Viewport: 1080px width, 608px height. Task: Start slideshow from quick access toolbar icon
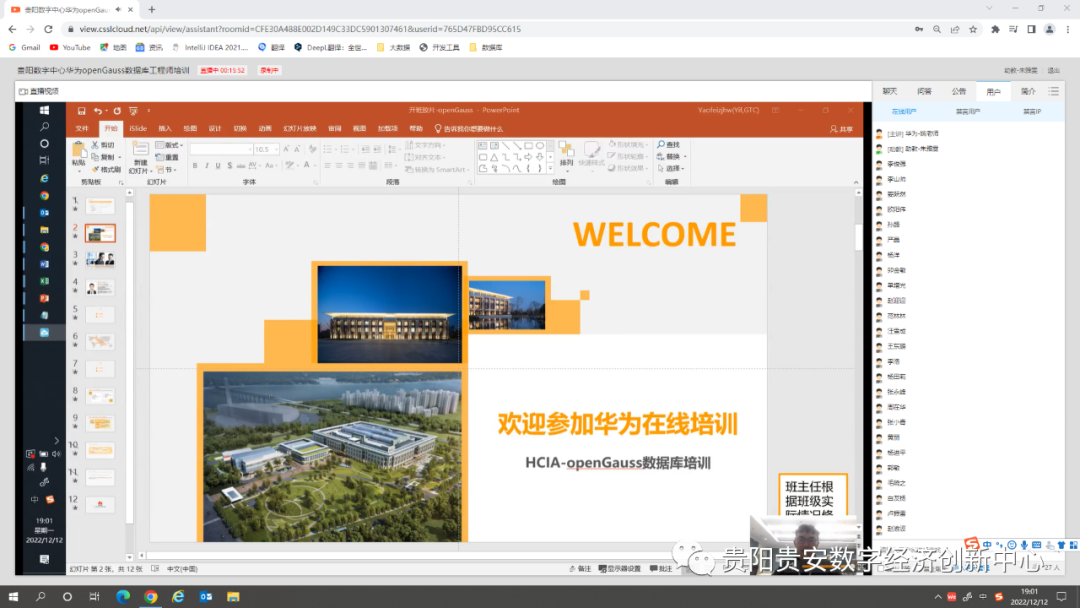pyautogui.click(x=134, y=111)
